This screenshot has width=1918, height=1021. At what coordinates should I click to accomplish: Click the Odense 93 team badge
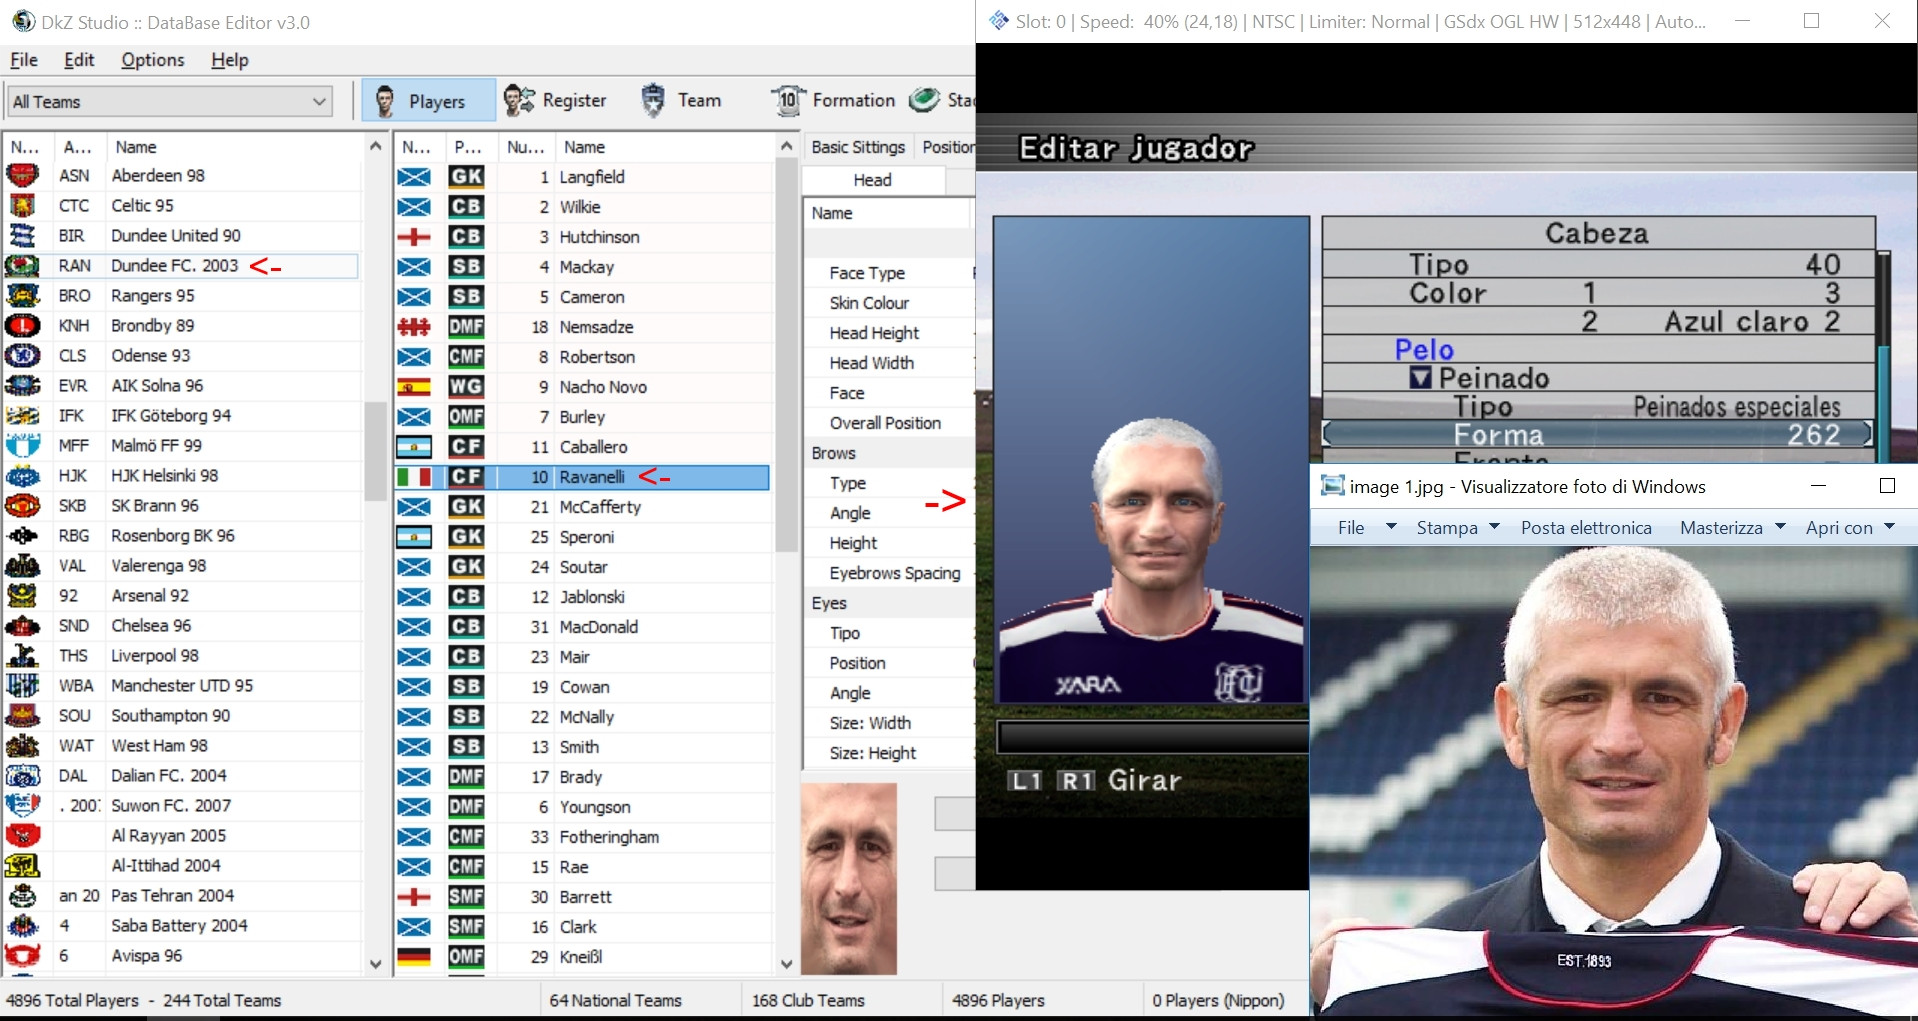[22, 356]
